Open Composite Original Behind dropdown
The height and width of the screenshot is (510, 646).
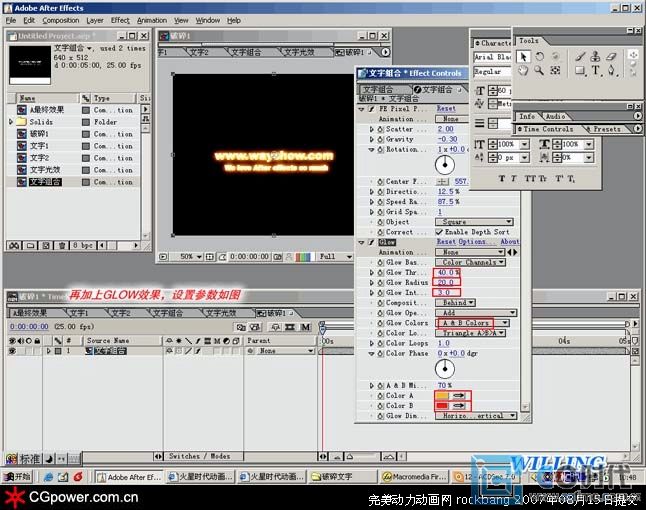point(456,303)
